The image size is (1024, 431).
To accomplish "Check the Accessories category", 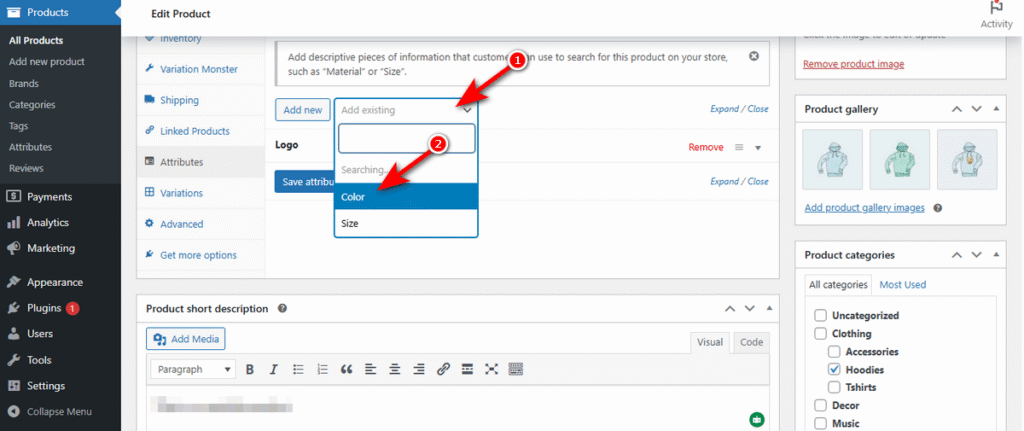I will [x=834, y=351].
